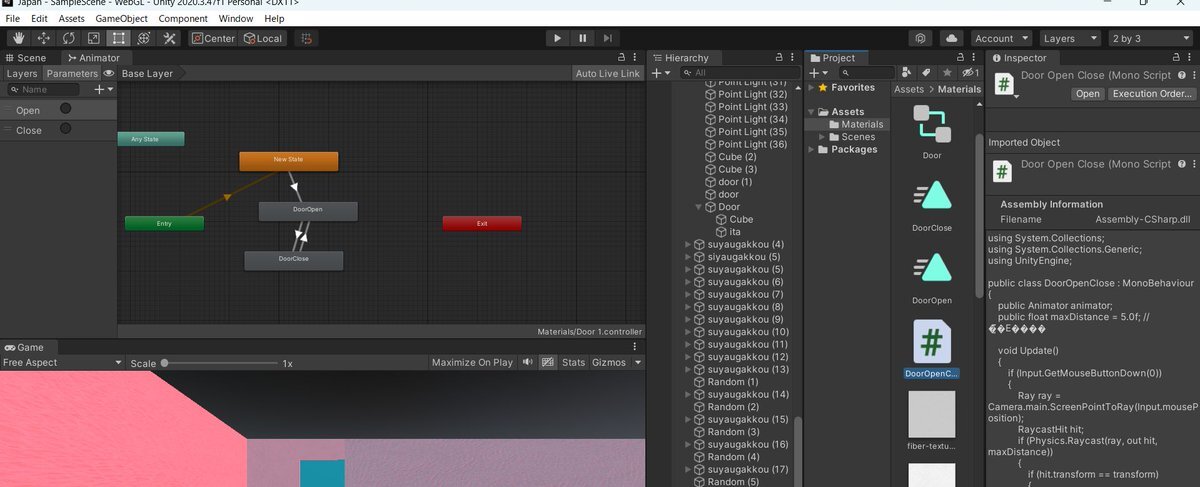The width and height of the screenshot is (1200, 487).
Task: Click Assets in the Project breadcrumb
Action: [909, 89]
